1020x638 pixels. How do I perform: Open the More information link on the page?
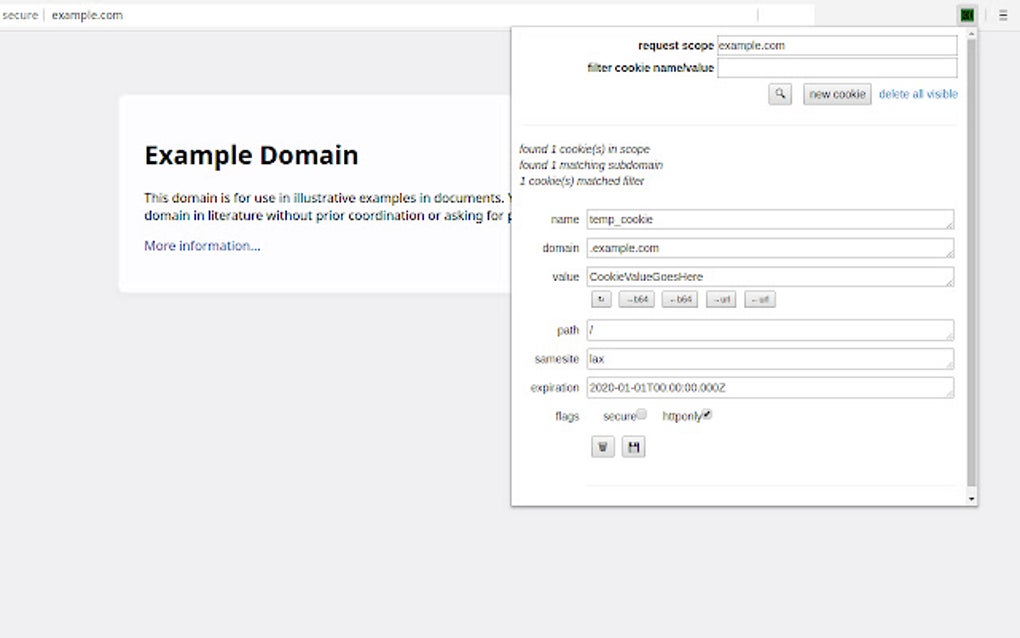pos(200,245)
